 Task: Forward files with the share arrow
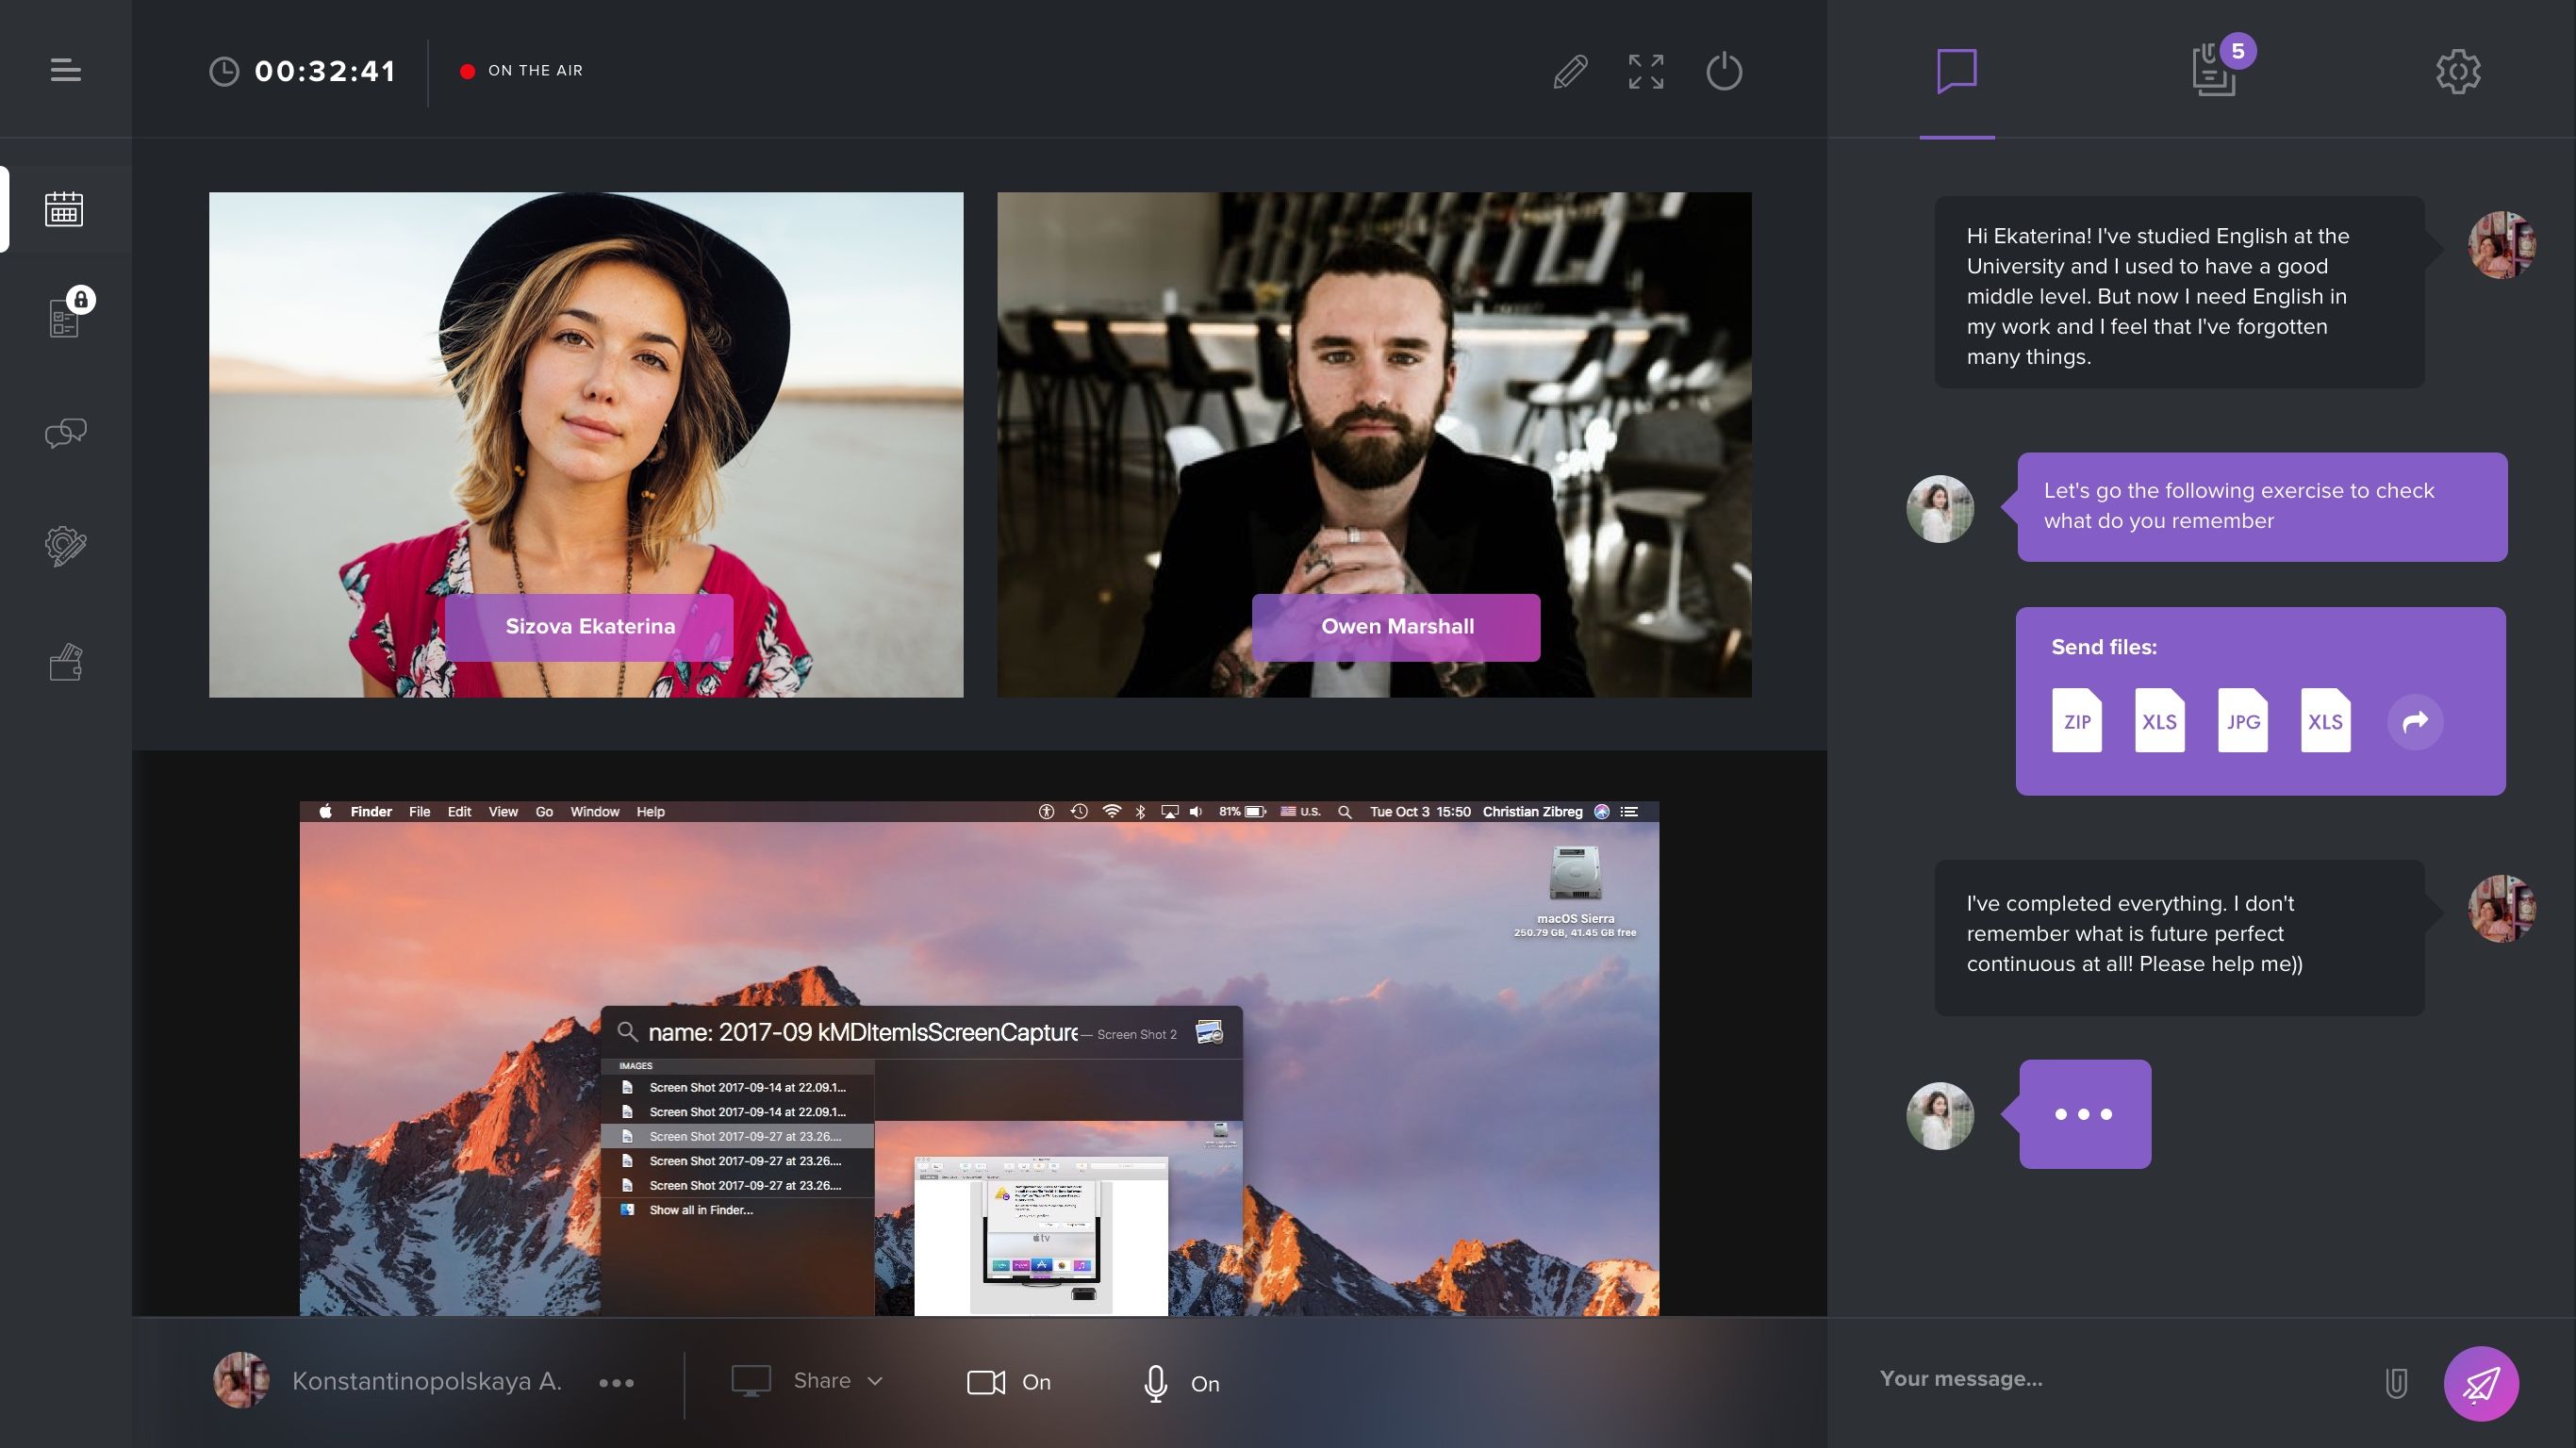[2415, 721]
